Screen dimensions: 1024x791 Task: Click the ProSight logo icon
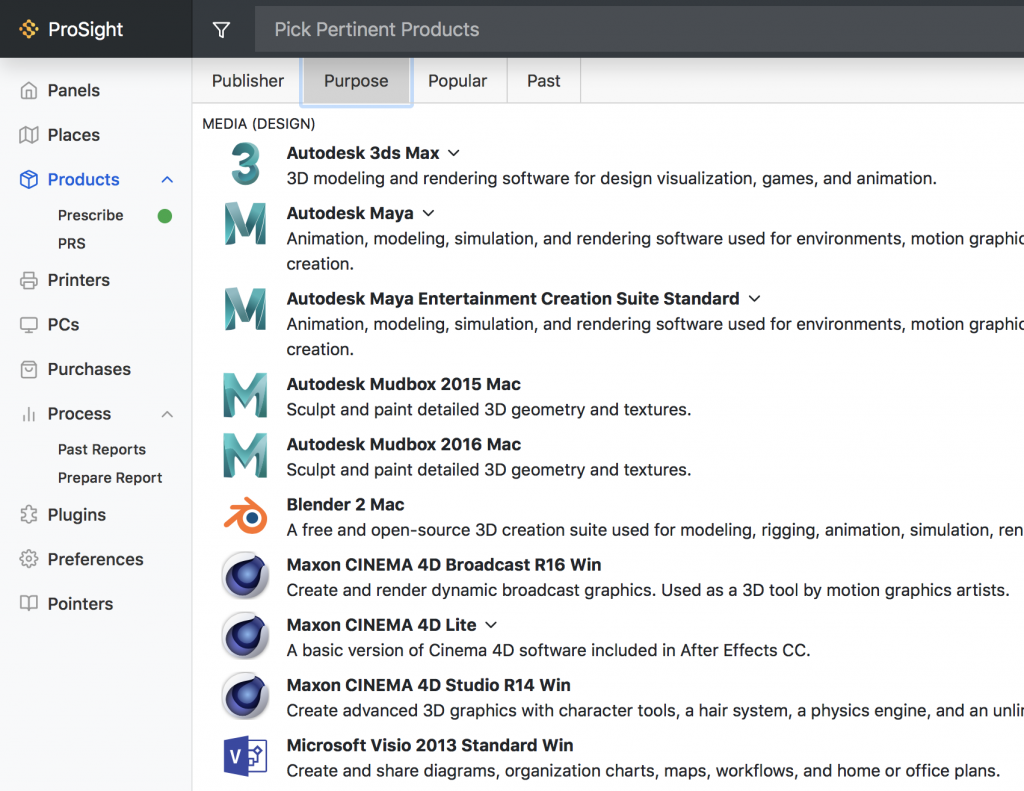pos(29,29)
